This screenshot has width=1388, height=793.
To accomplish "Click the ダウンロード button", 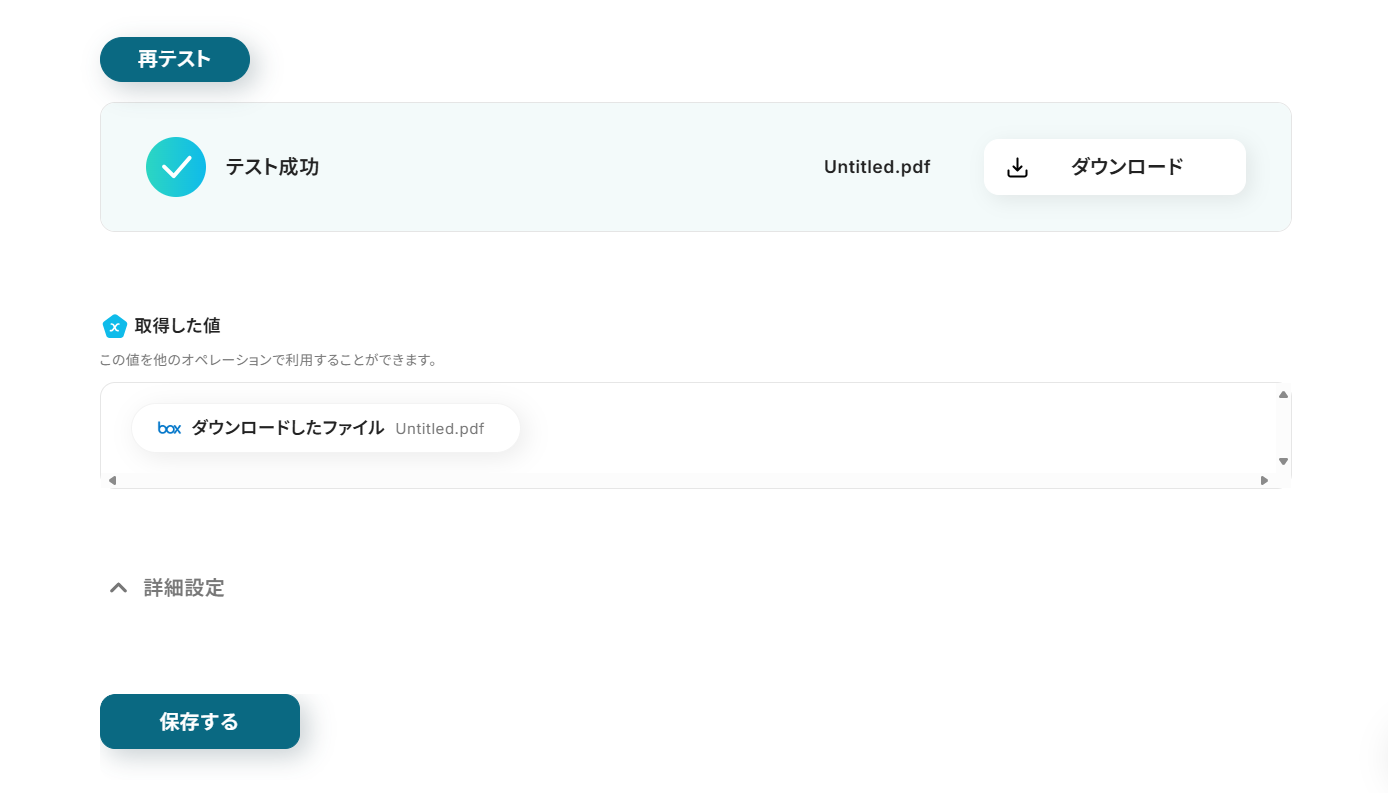I will coord(1114,167).
